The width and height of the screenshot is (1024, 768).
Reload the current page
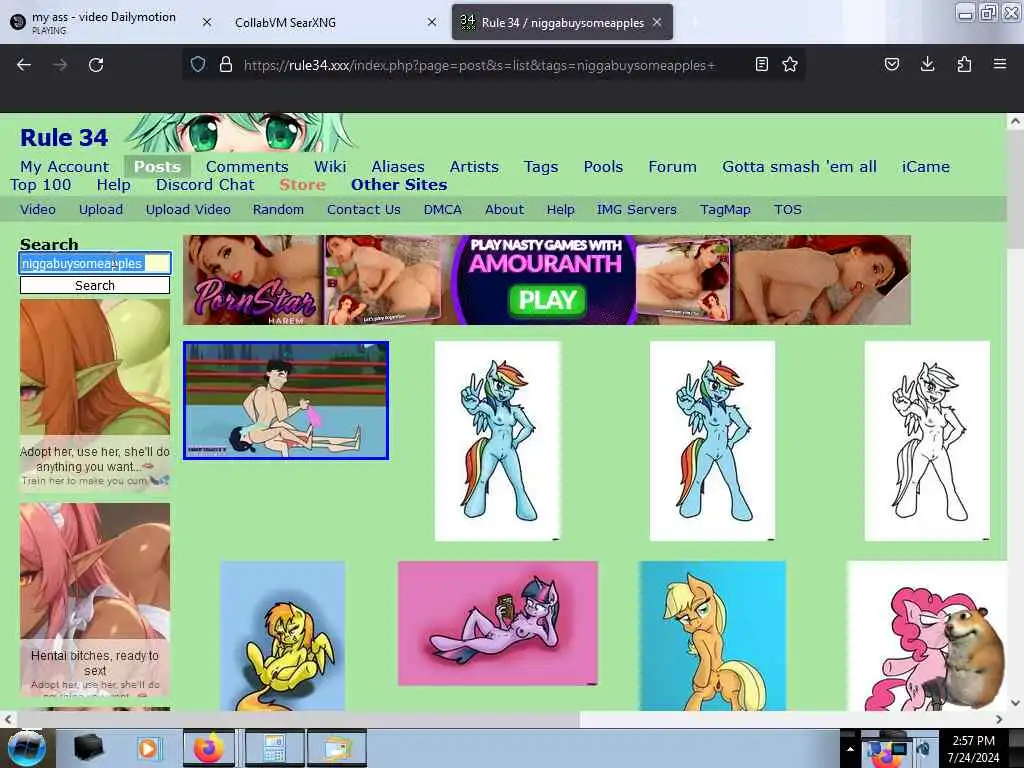96,65
